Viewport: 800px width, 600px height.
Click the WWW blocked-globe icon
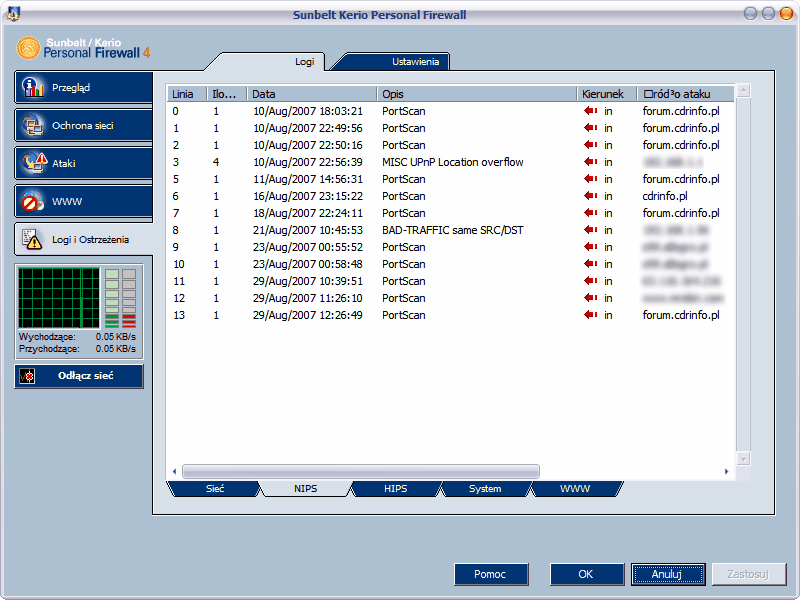[x=33, y=202]
